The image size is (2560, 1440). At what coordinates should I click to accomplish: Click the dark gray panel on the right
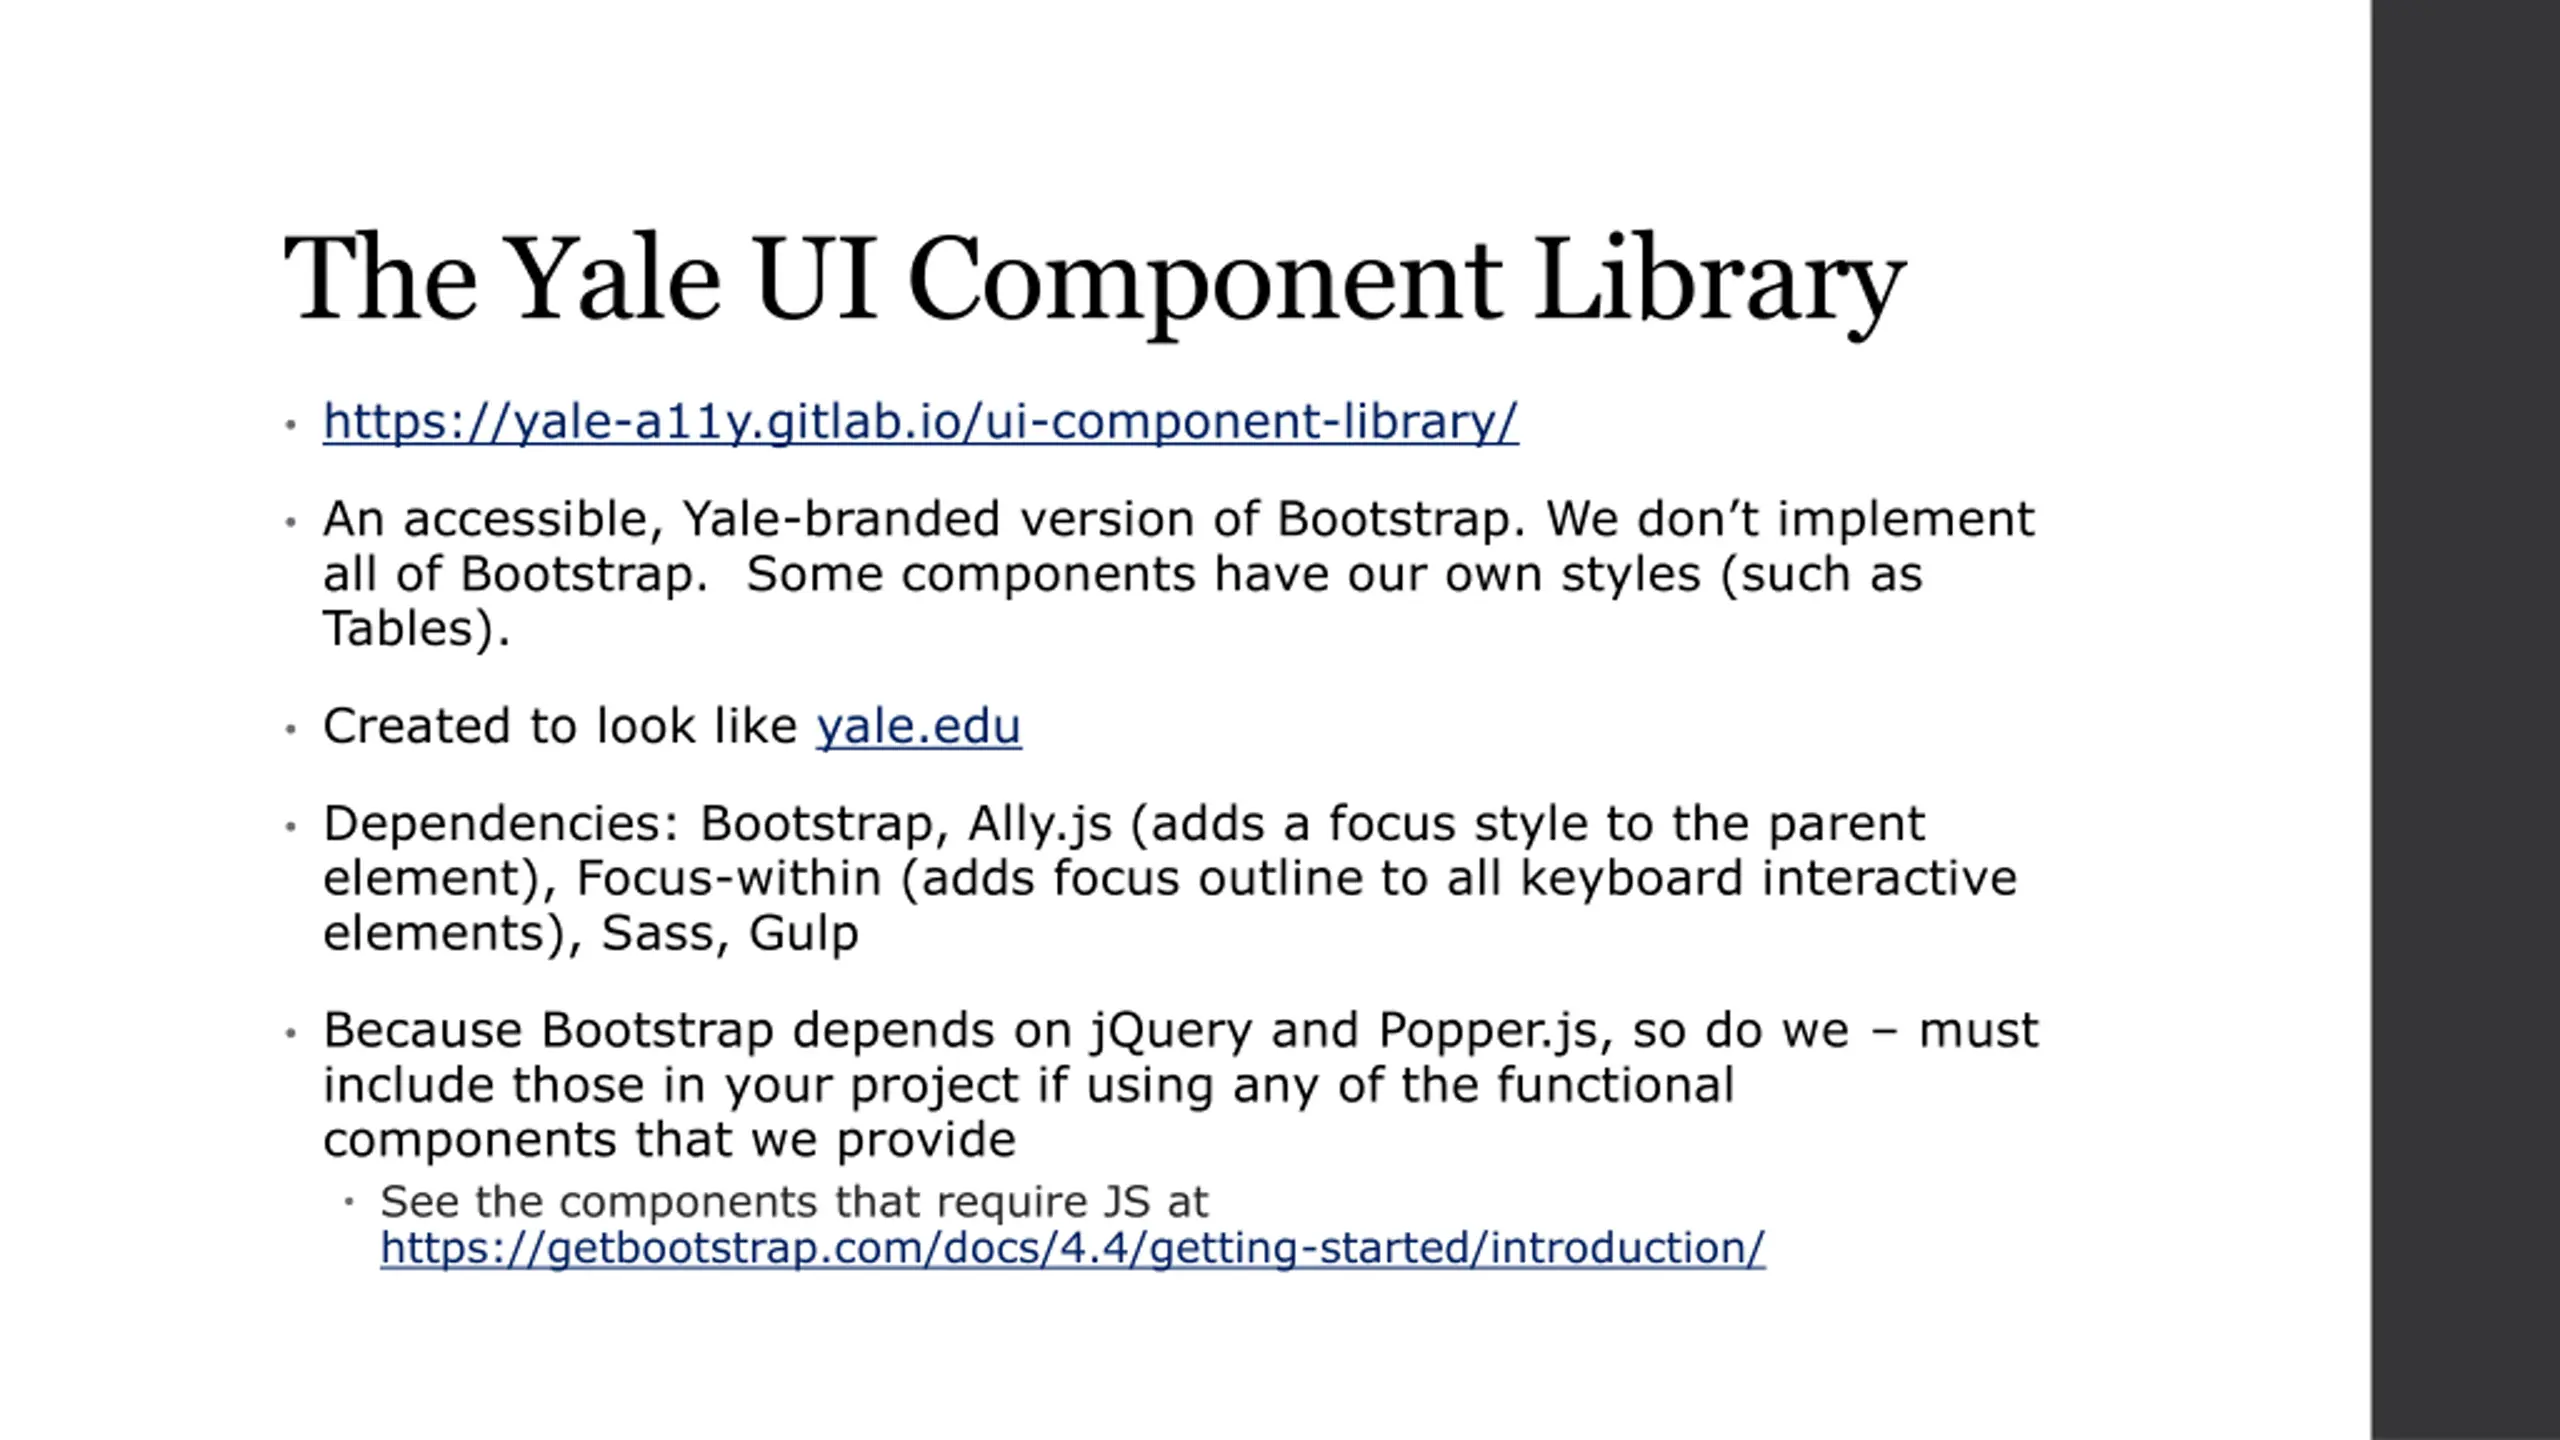point(2464,720)
